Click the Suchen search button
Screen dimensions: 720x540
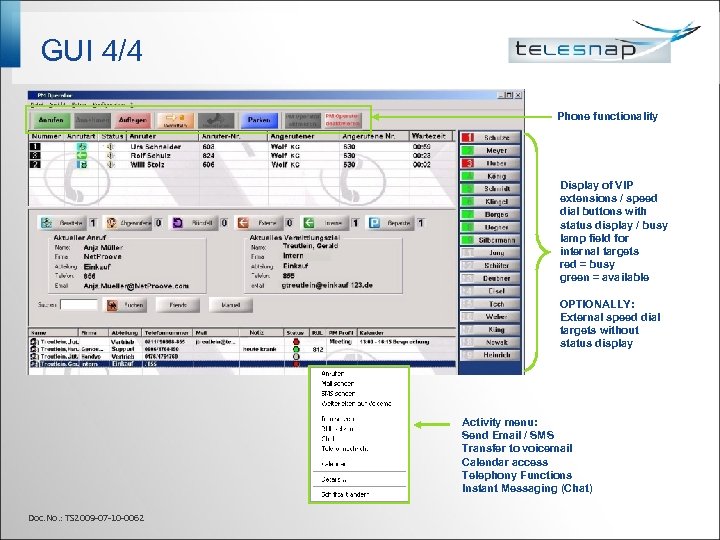125,305
